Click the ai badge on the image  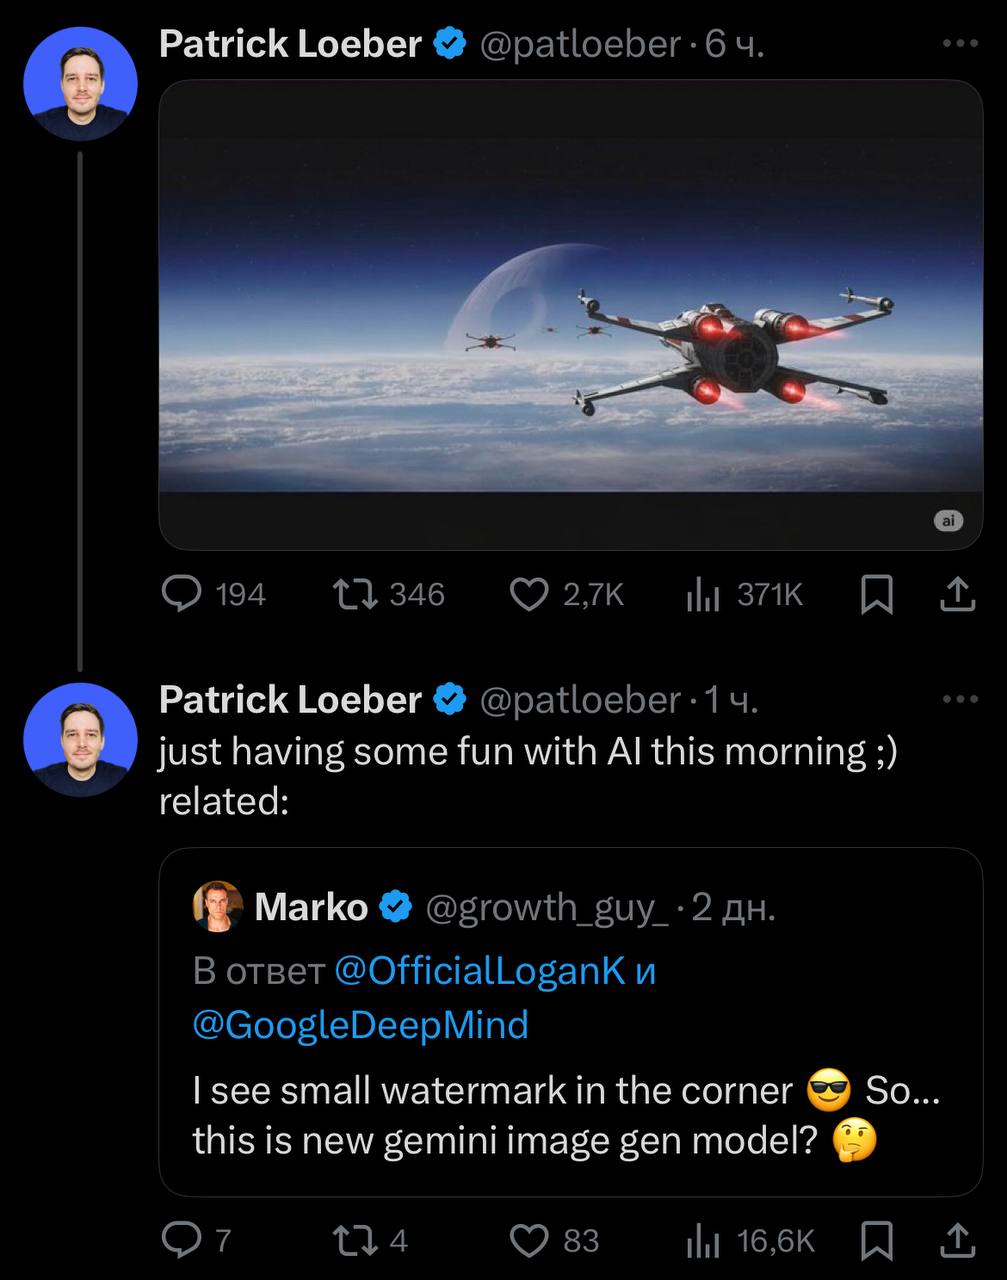948,520
